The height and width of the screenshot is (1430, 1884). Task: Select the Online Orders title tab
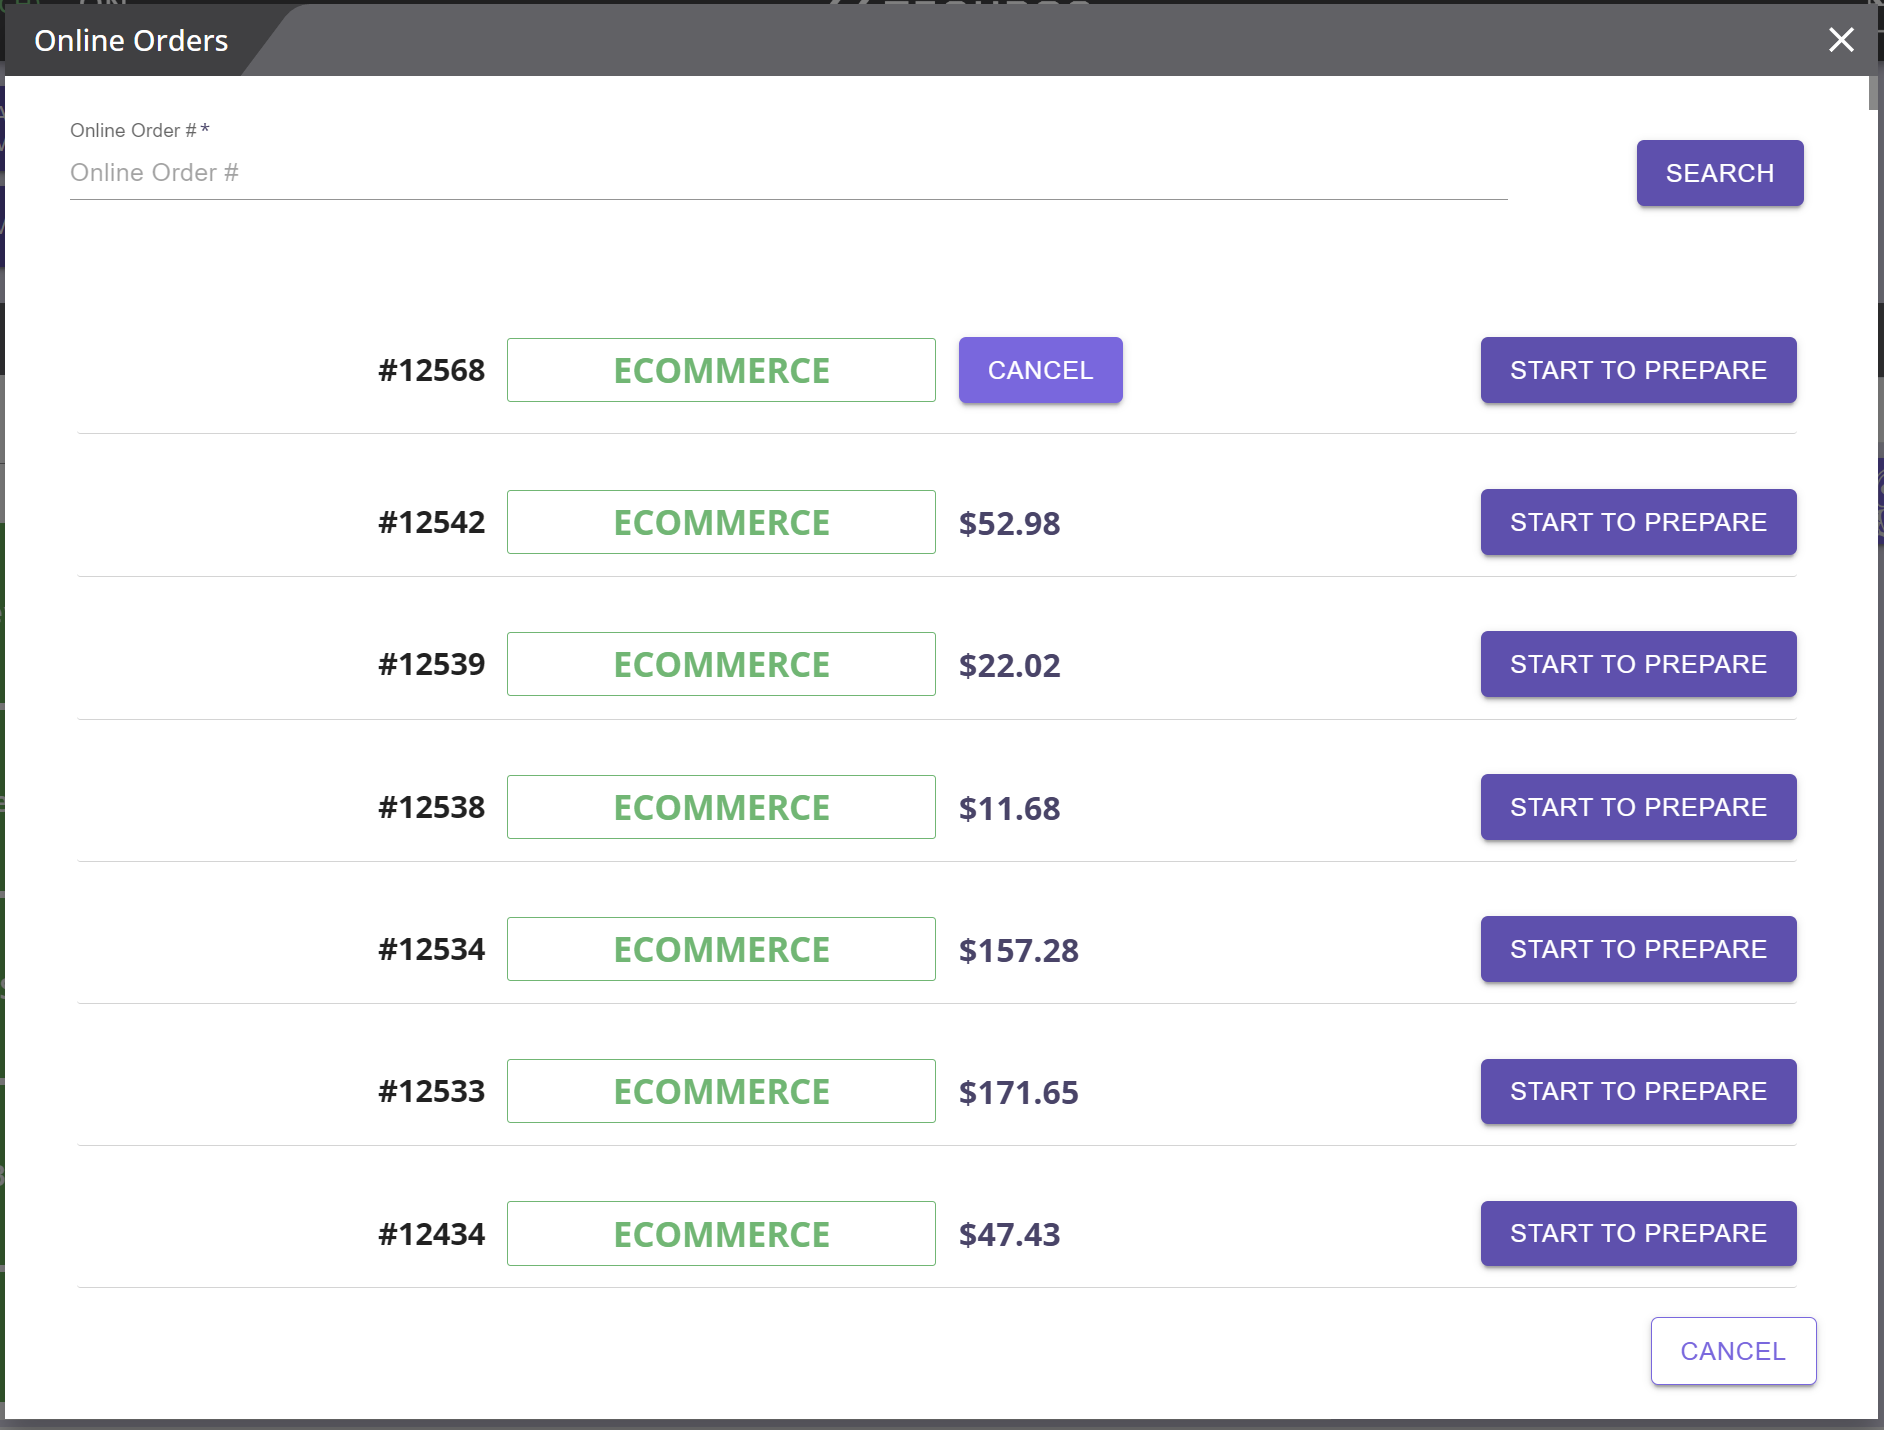coord(131,41)
